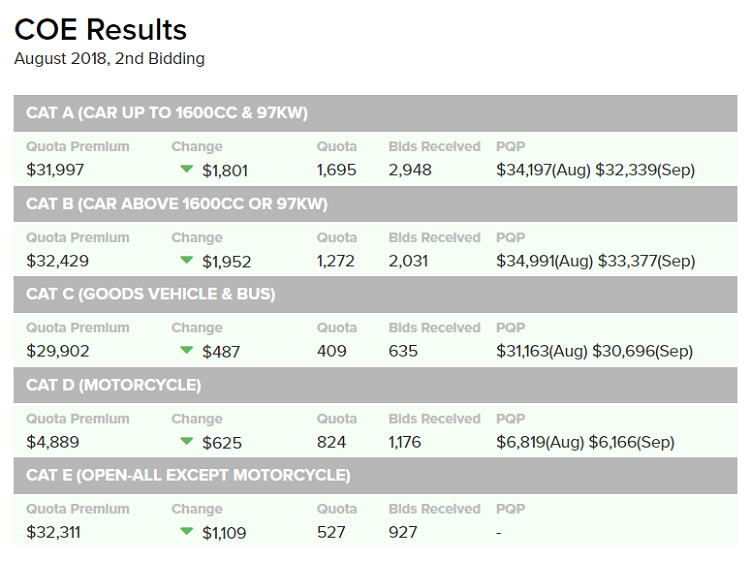The image size is (750, 561).
Task: Click green down arrow in CAT C row
Action: click(x=186, y=350)
